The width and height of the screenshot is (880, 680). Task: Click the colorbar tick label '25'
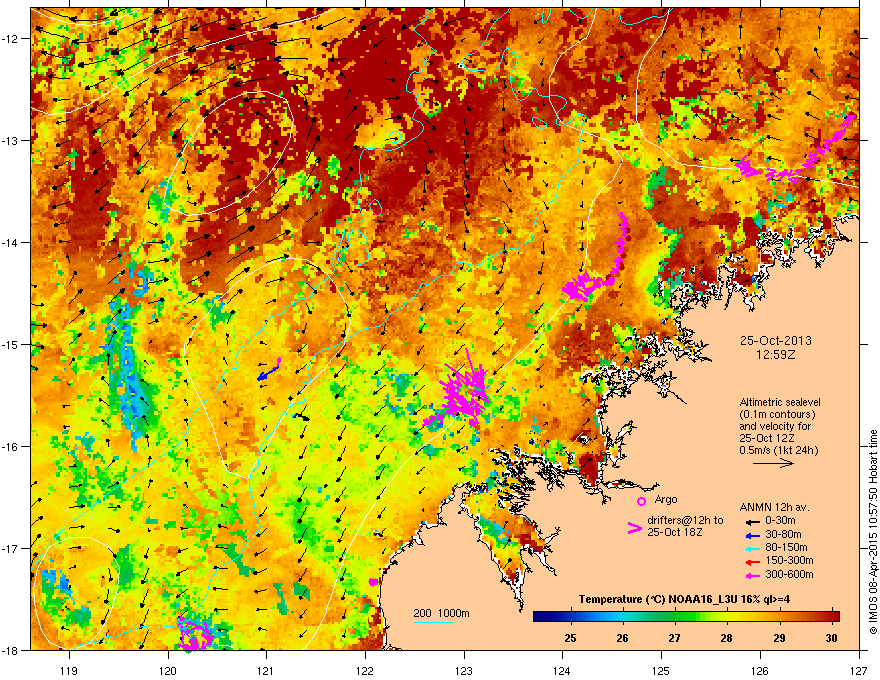570,638
